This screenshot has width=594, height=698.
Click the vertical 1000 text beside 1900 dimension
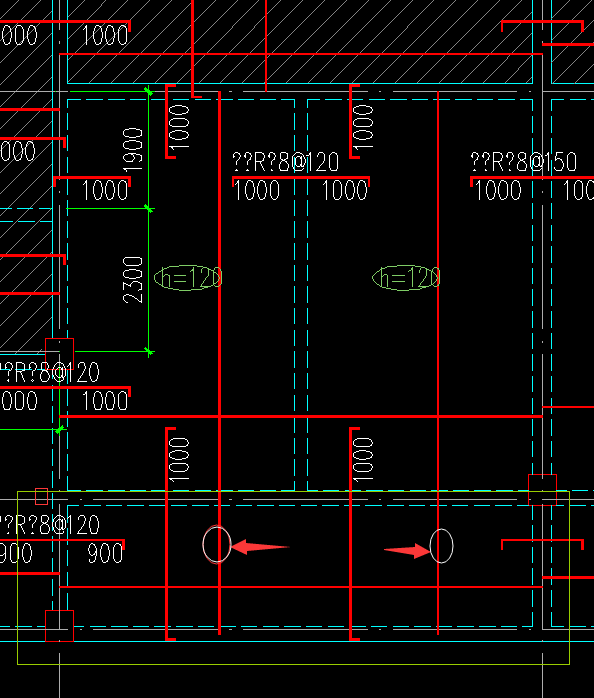coord(179,127)
